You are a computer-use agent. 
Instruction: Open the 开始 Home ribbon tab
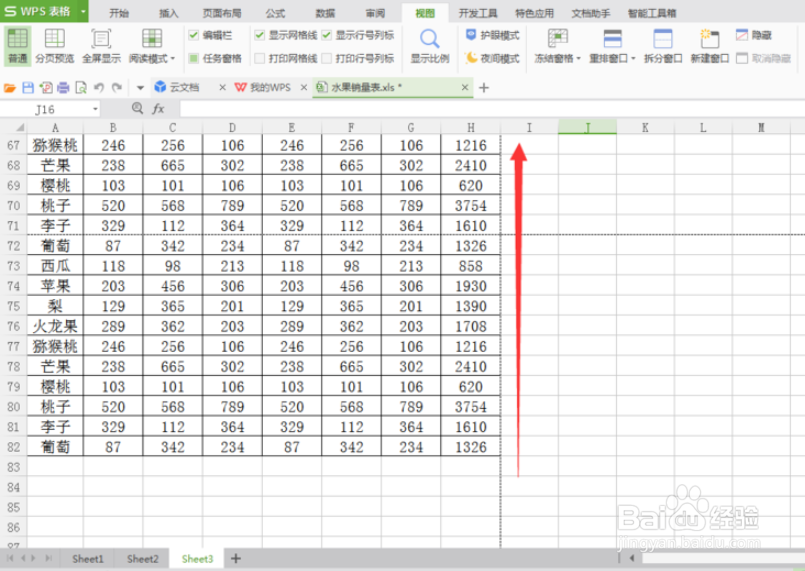point(119,13)
